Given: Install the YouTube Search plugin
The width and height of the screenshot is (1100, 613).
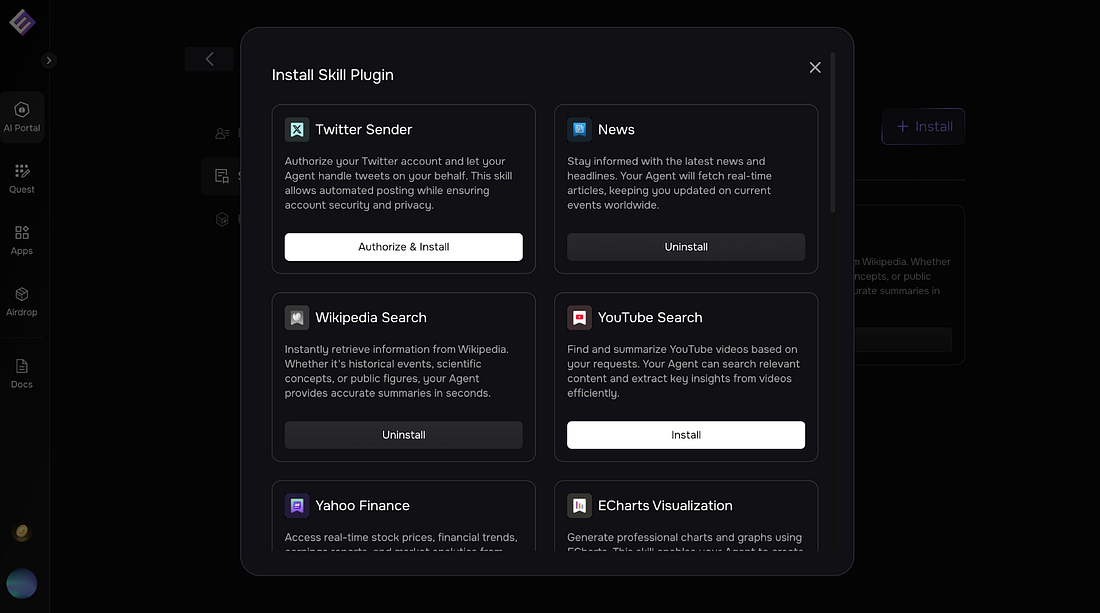Looking at the screenshot, I should [x=686, y=435].
